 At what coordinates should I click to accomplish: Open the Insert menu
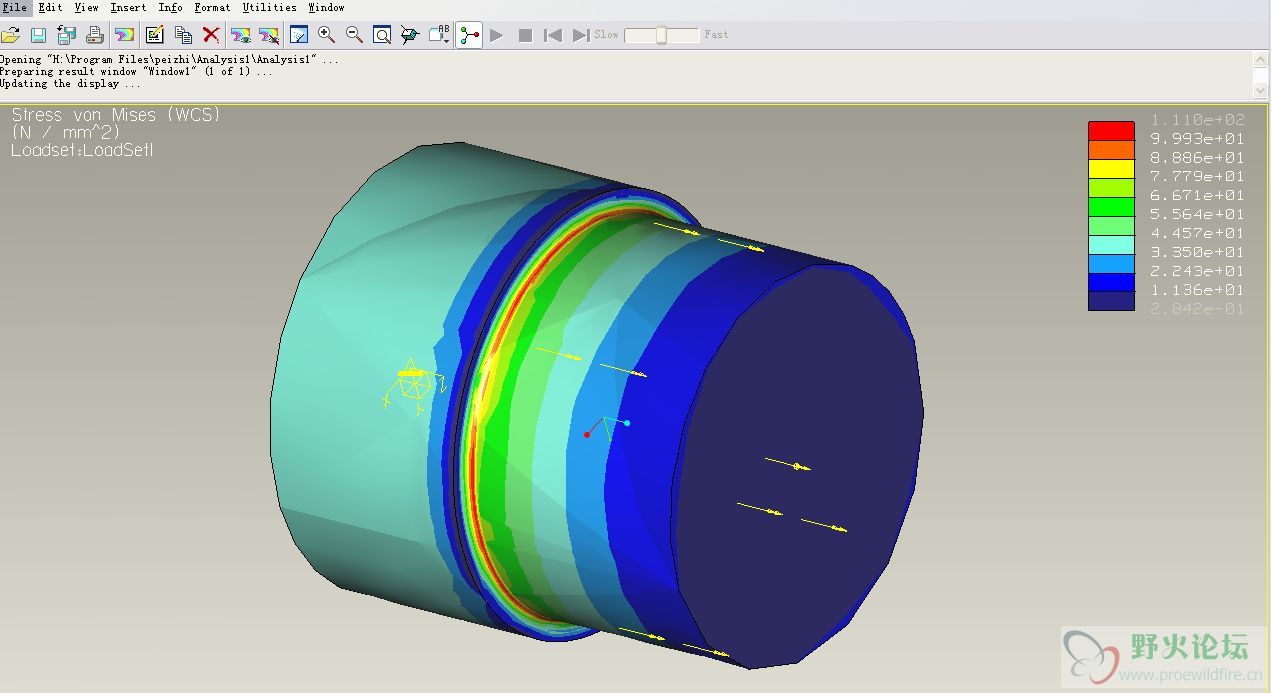tap(128, 7)
